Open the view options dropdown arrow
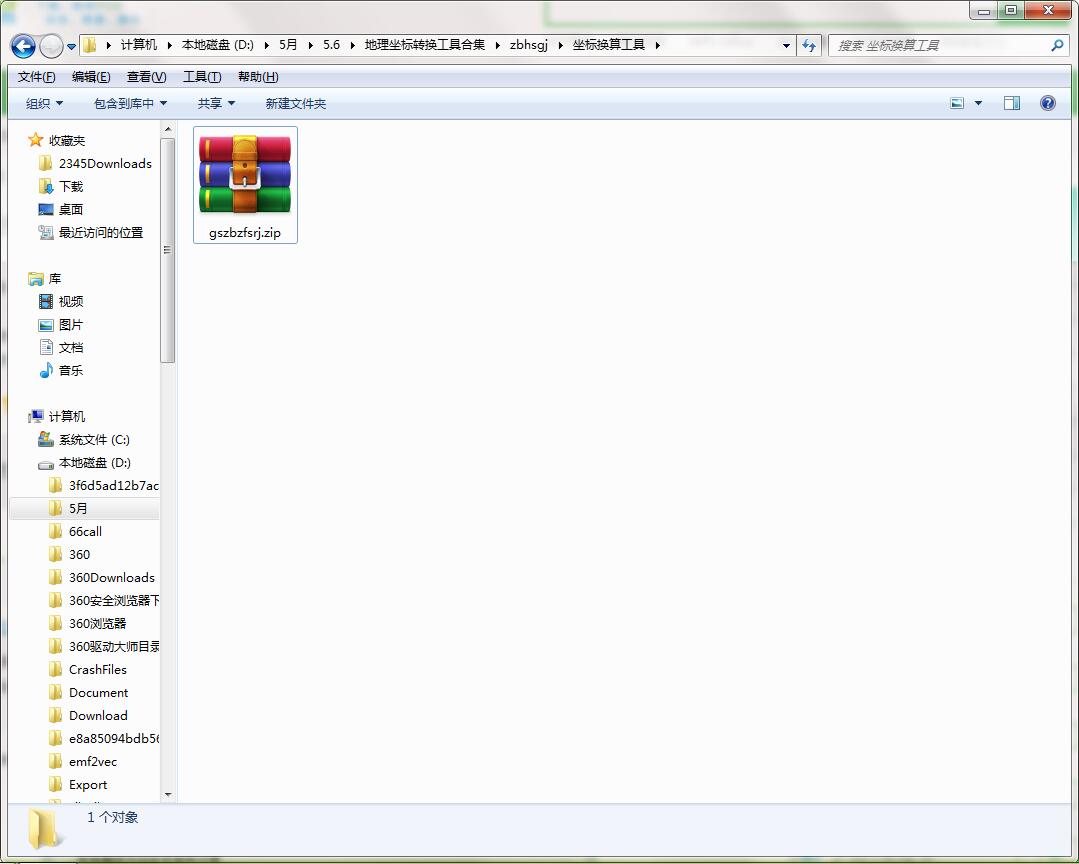This screenshot has width=1079, height=864. pos(979,103)
